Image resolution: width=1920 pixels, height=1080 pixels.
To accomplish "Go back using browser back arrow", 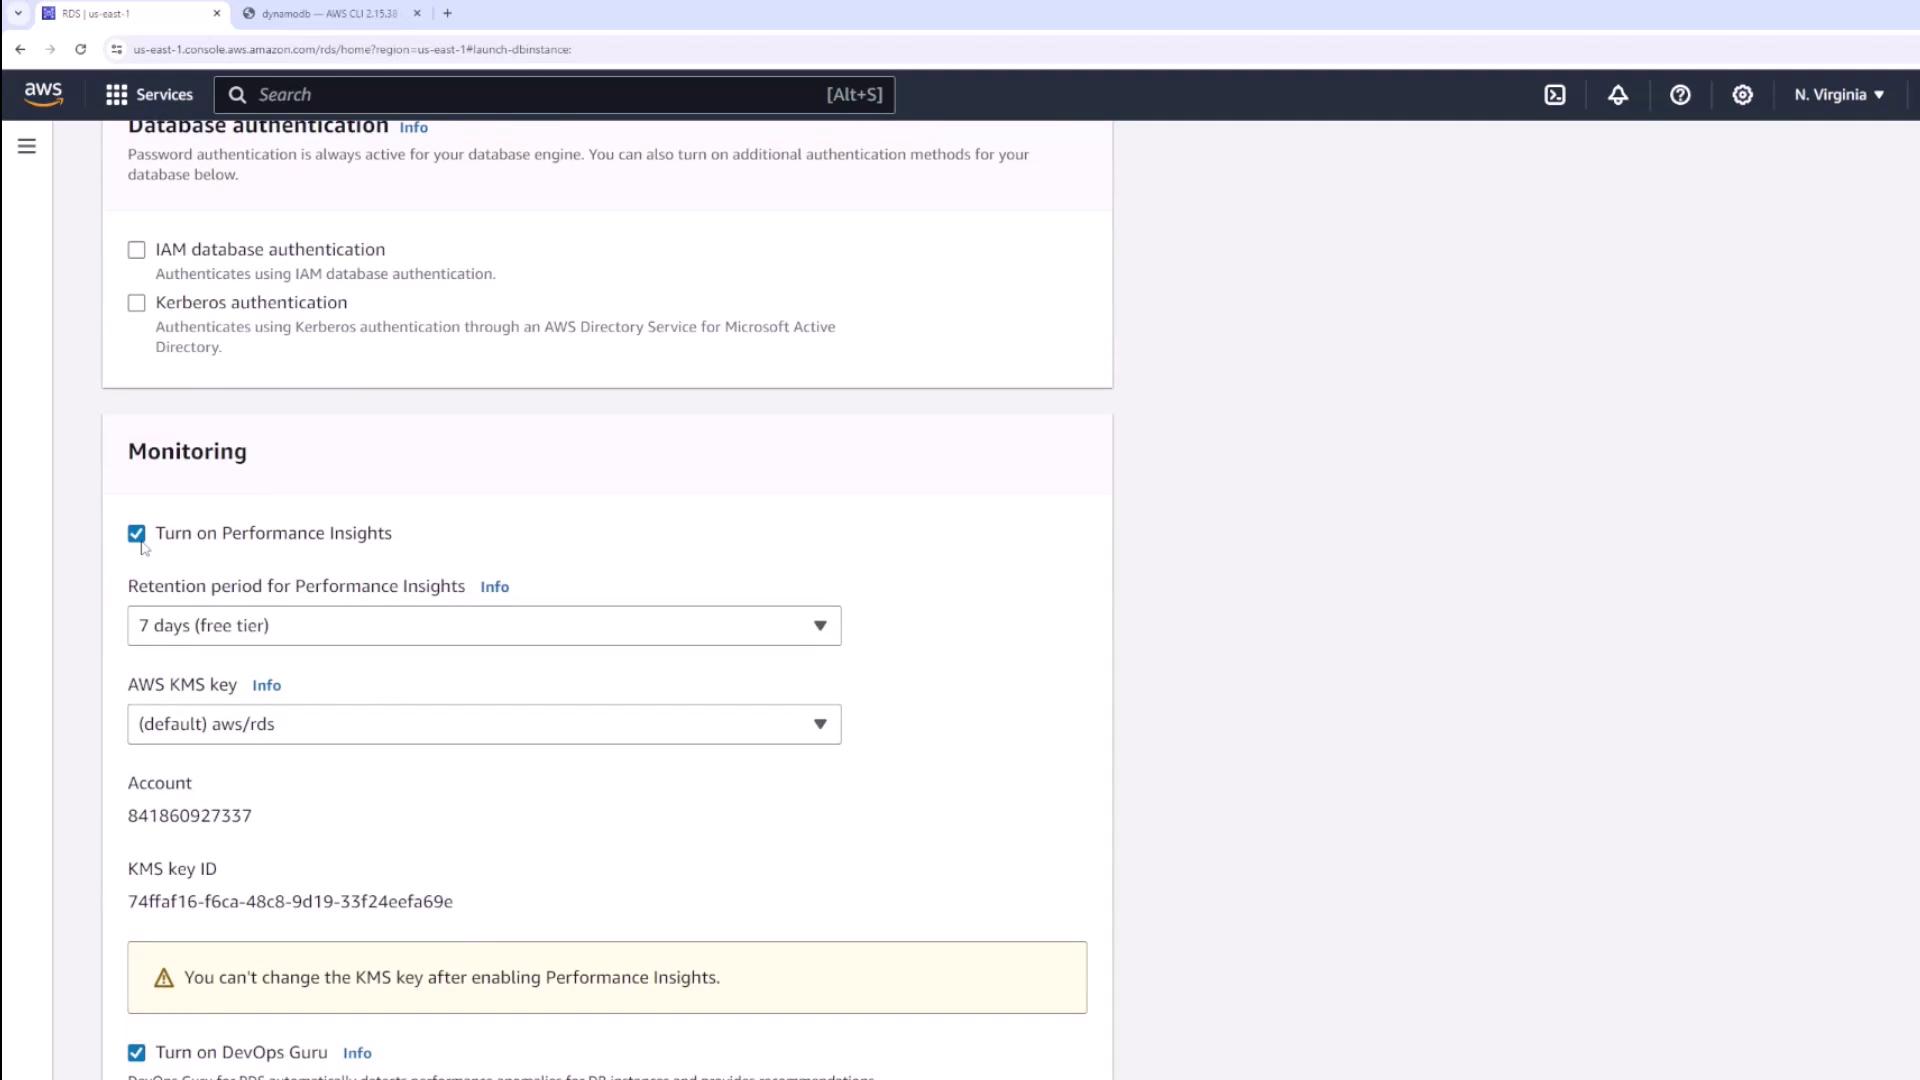I will point(20,49).
